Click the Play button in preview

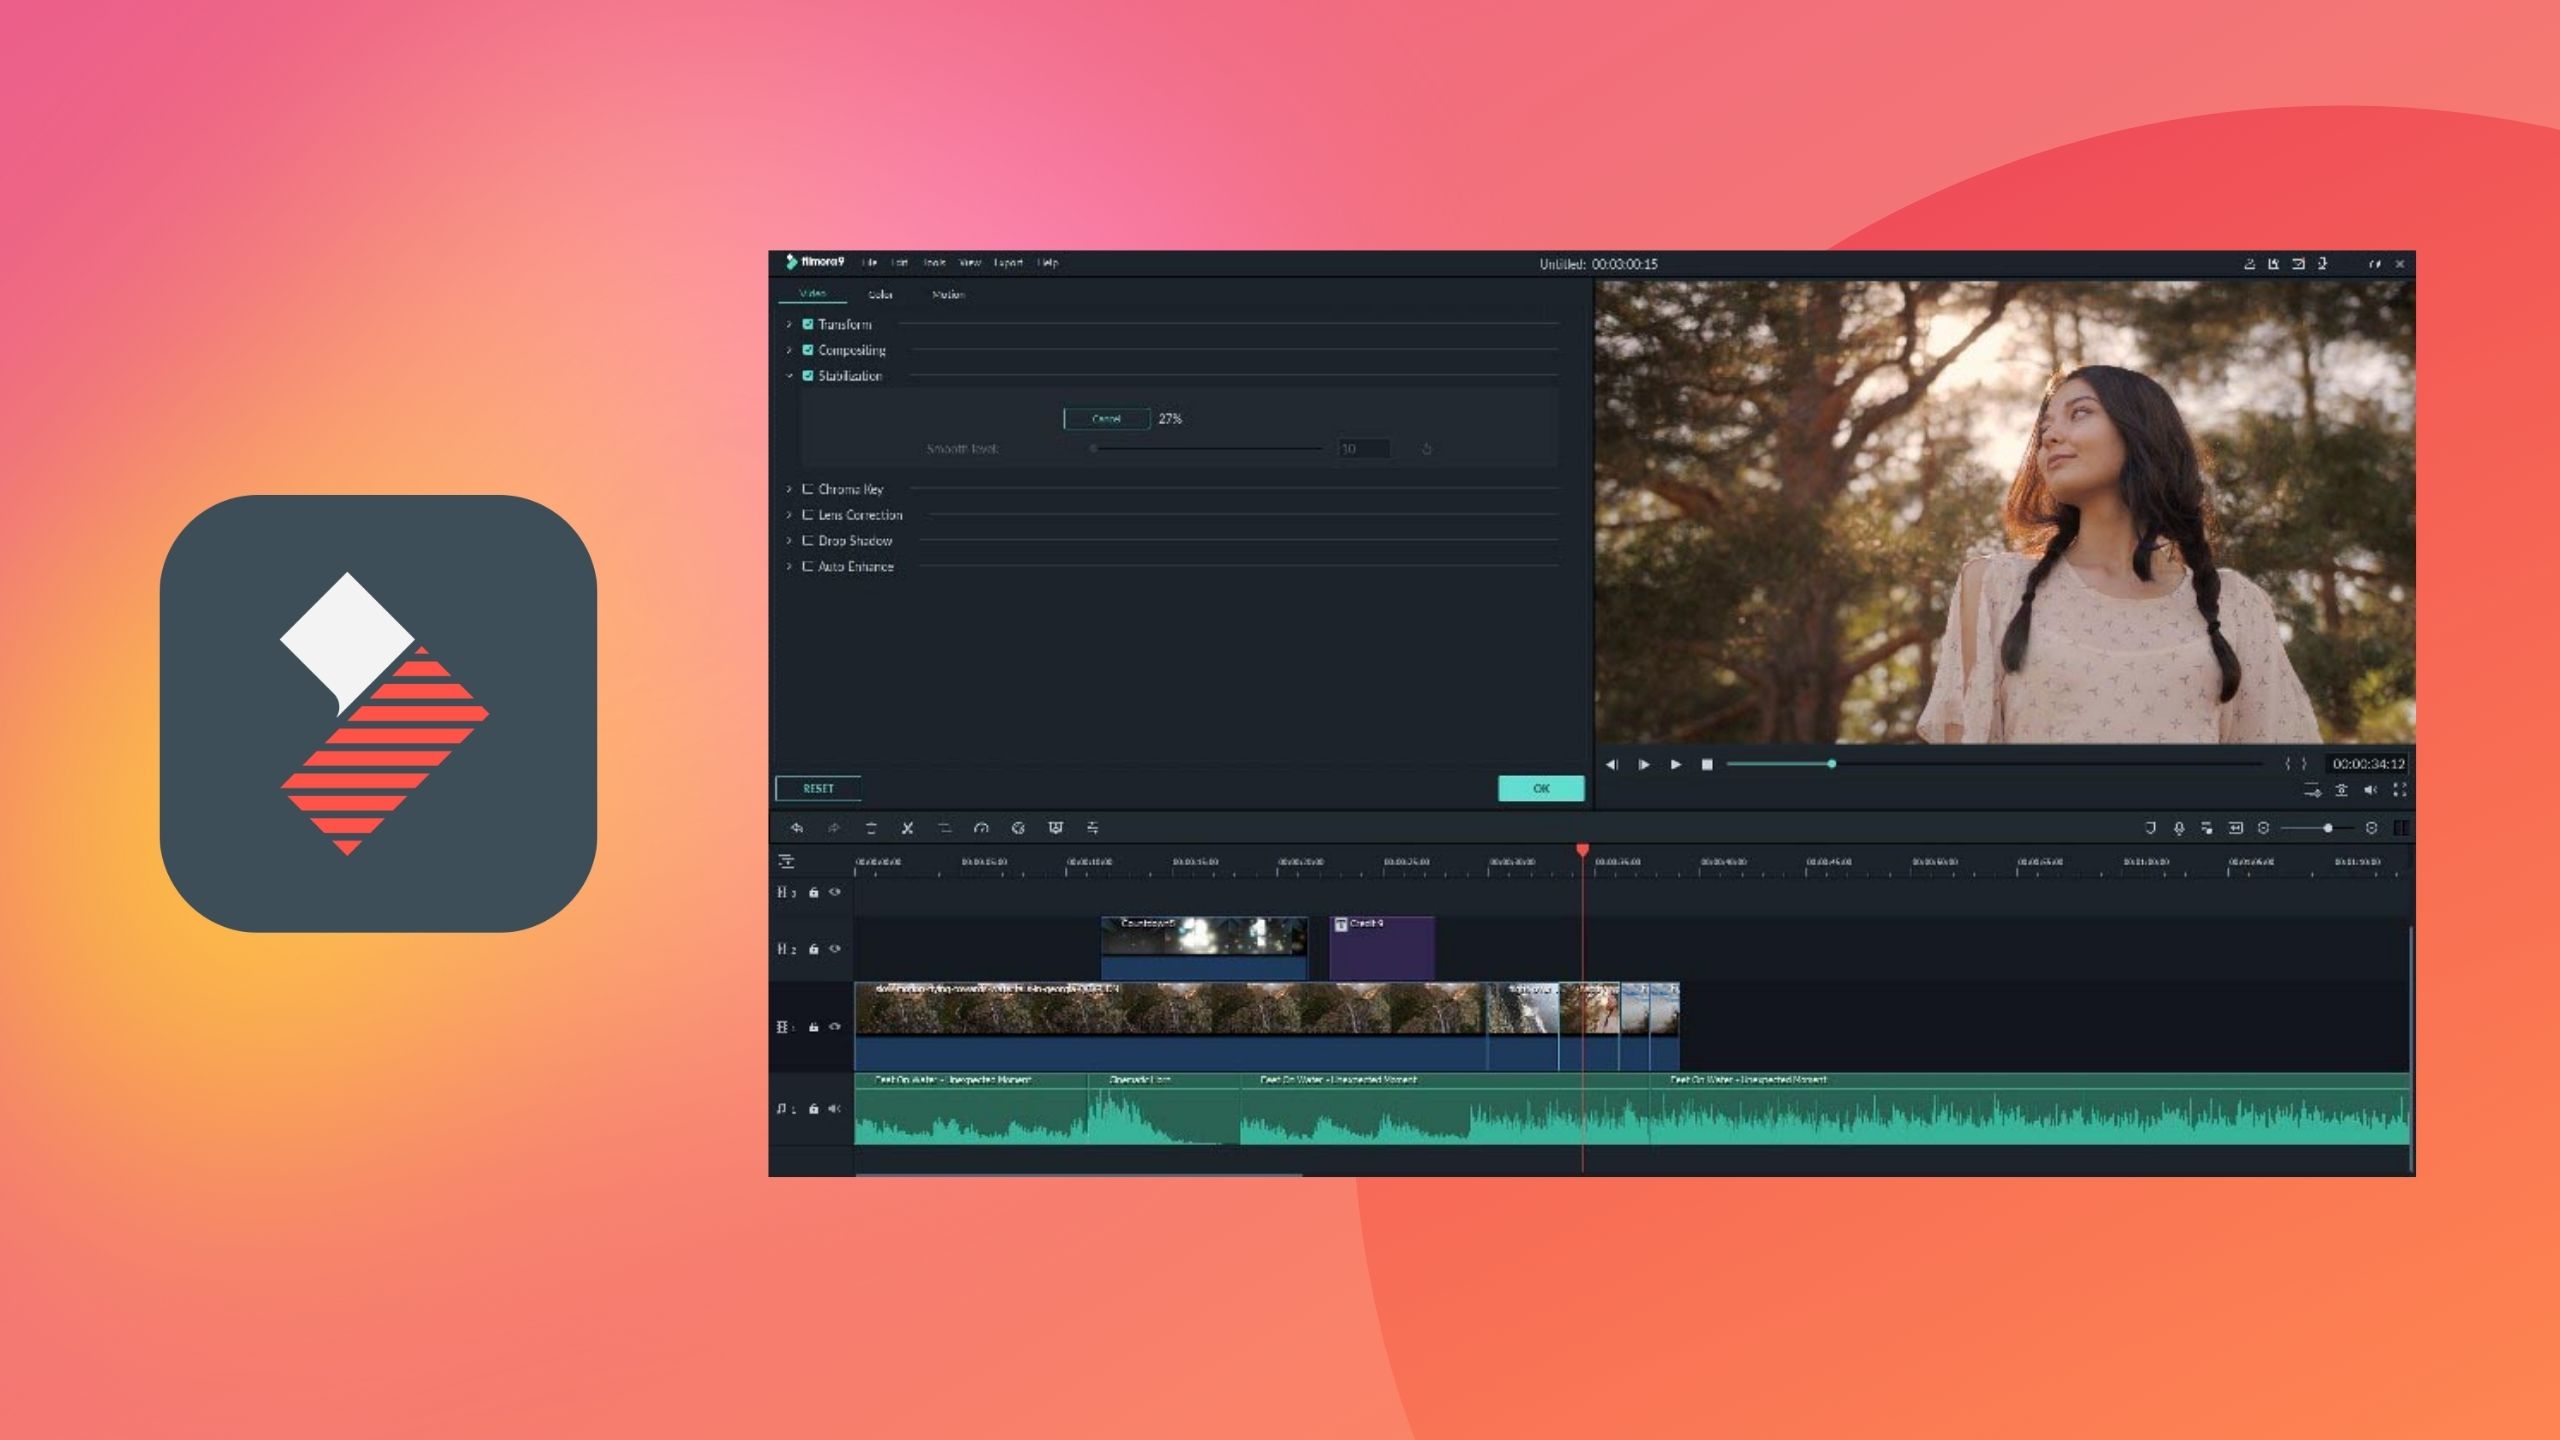point(1676,764)
